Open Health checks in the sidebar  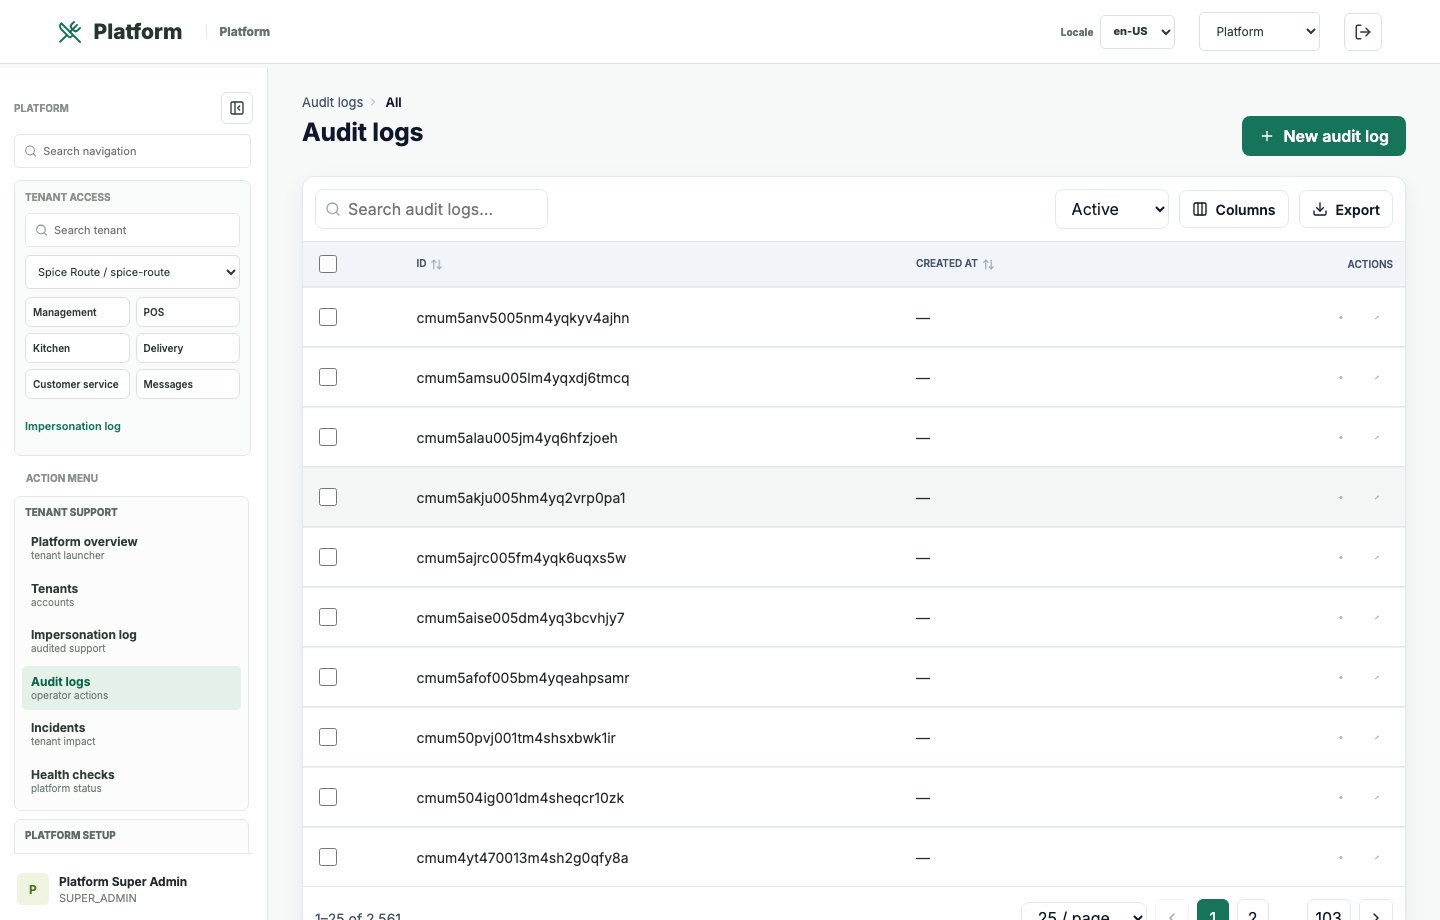[x=131, y=781]
